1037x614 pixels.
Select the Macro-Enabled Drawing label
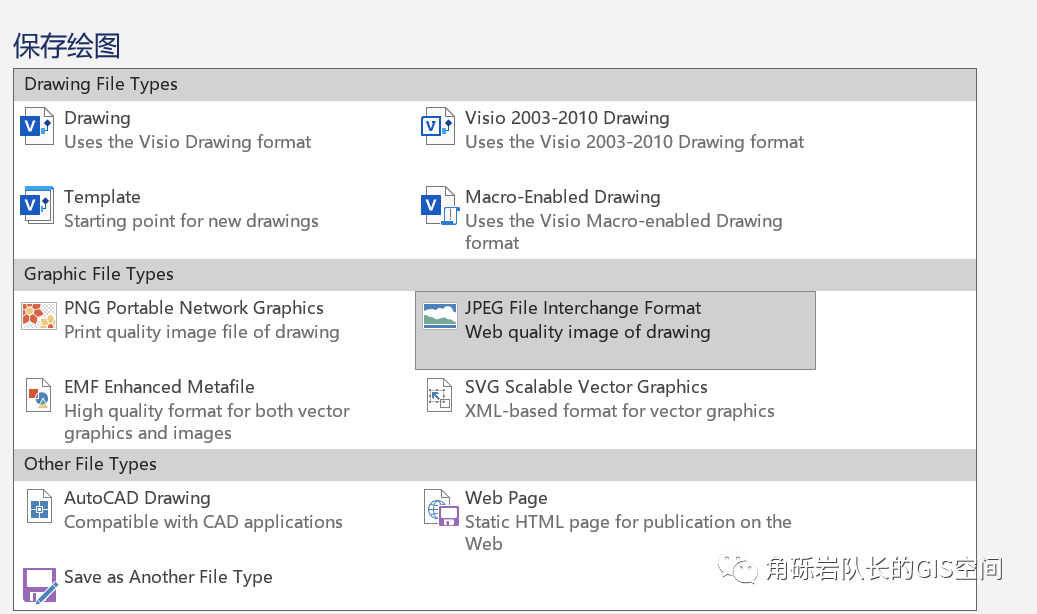[x=562, y=197]
